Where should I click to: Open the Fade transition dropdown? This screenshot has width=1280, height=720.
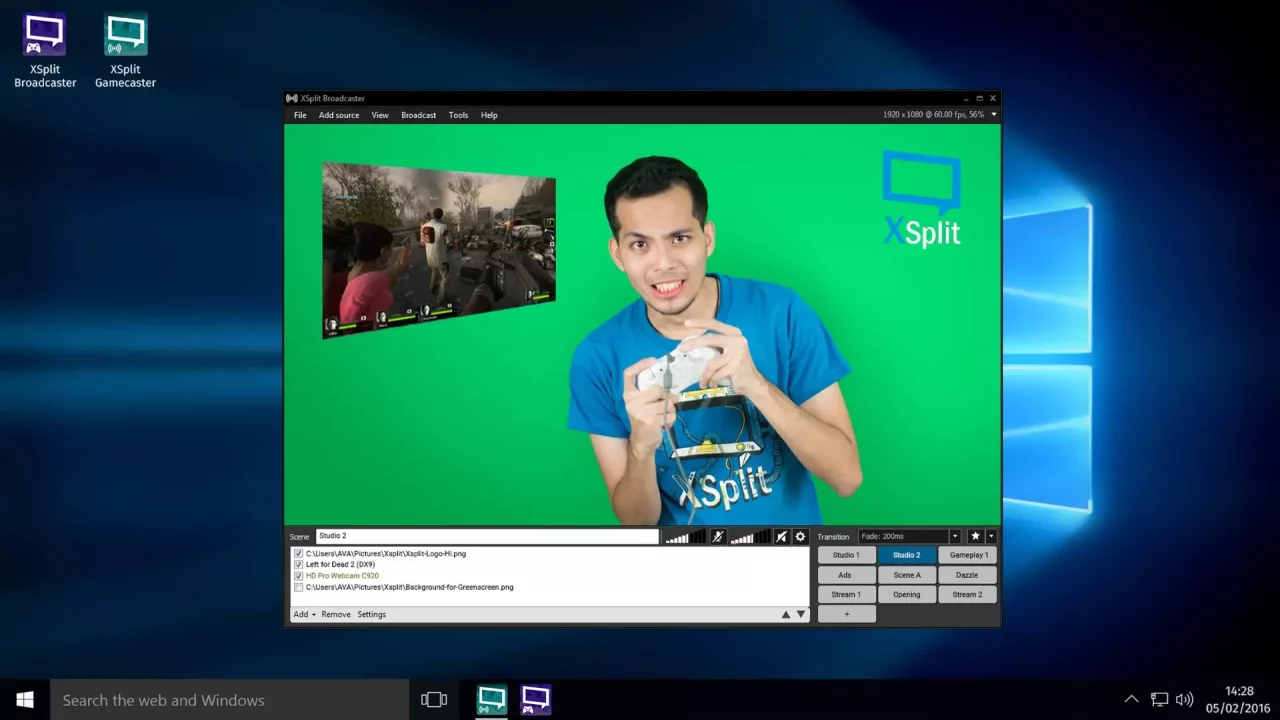956,536
